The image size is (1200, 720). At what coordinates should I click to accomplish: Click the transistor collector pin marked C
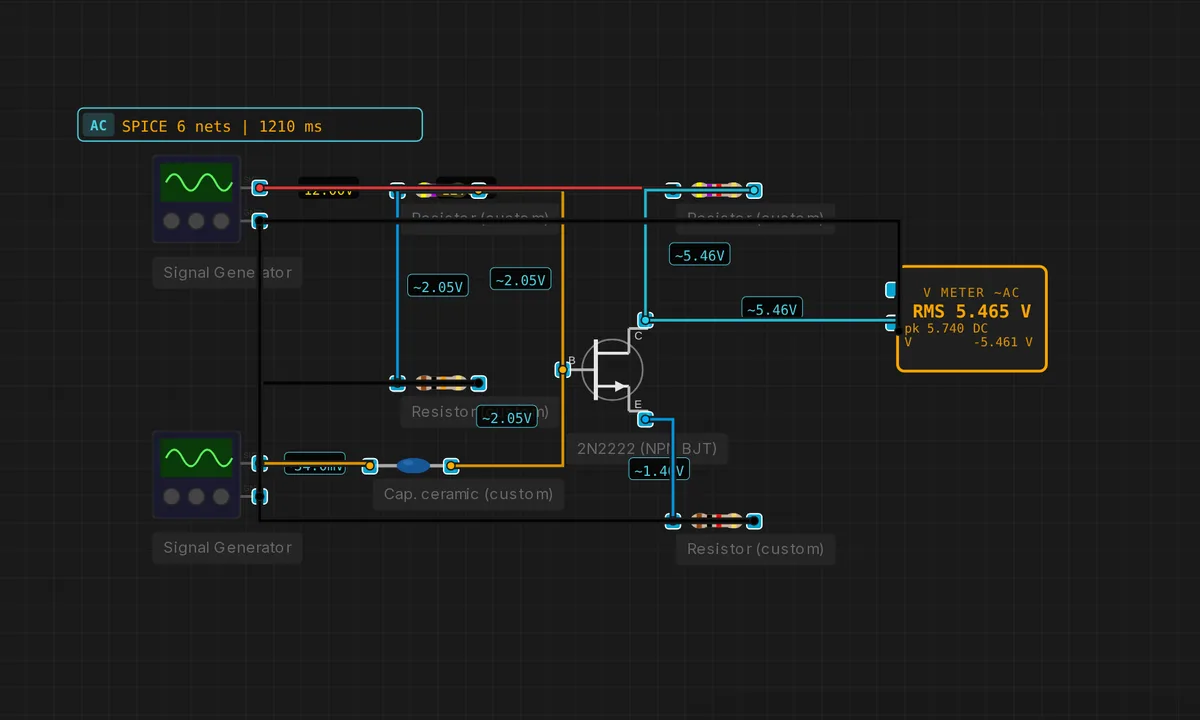pyautogui.click(x=645, y=320)
